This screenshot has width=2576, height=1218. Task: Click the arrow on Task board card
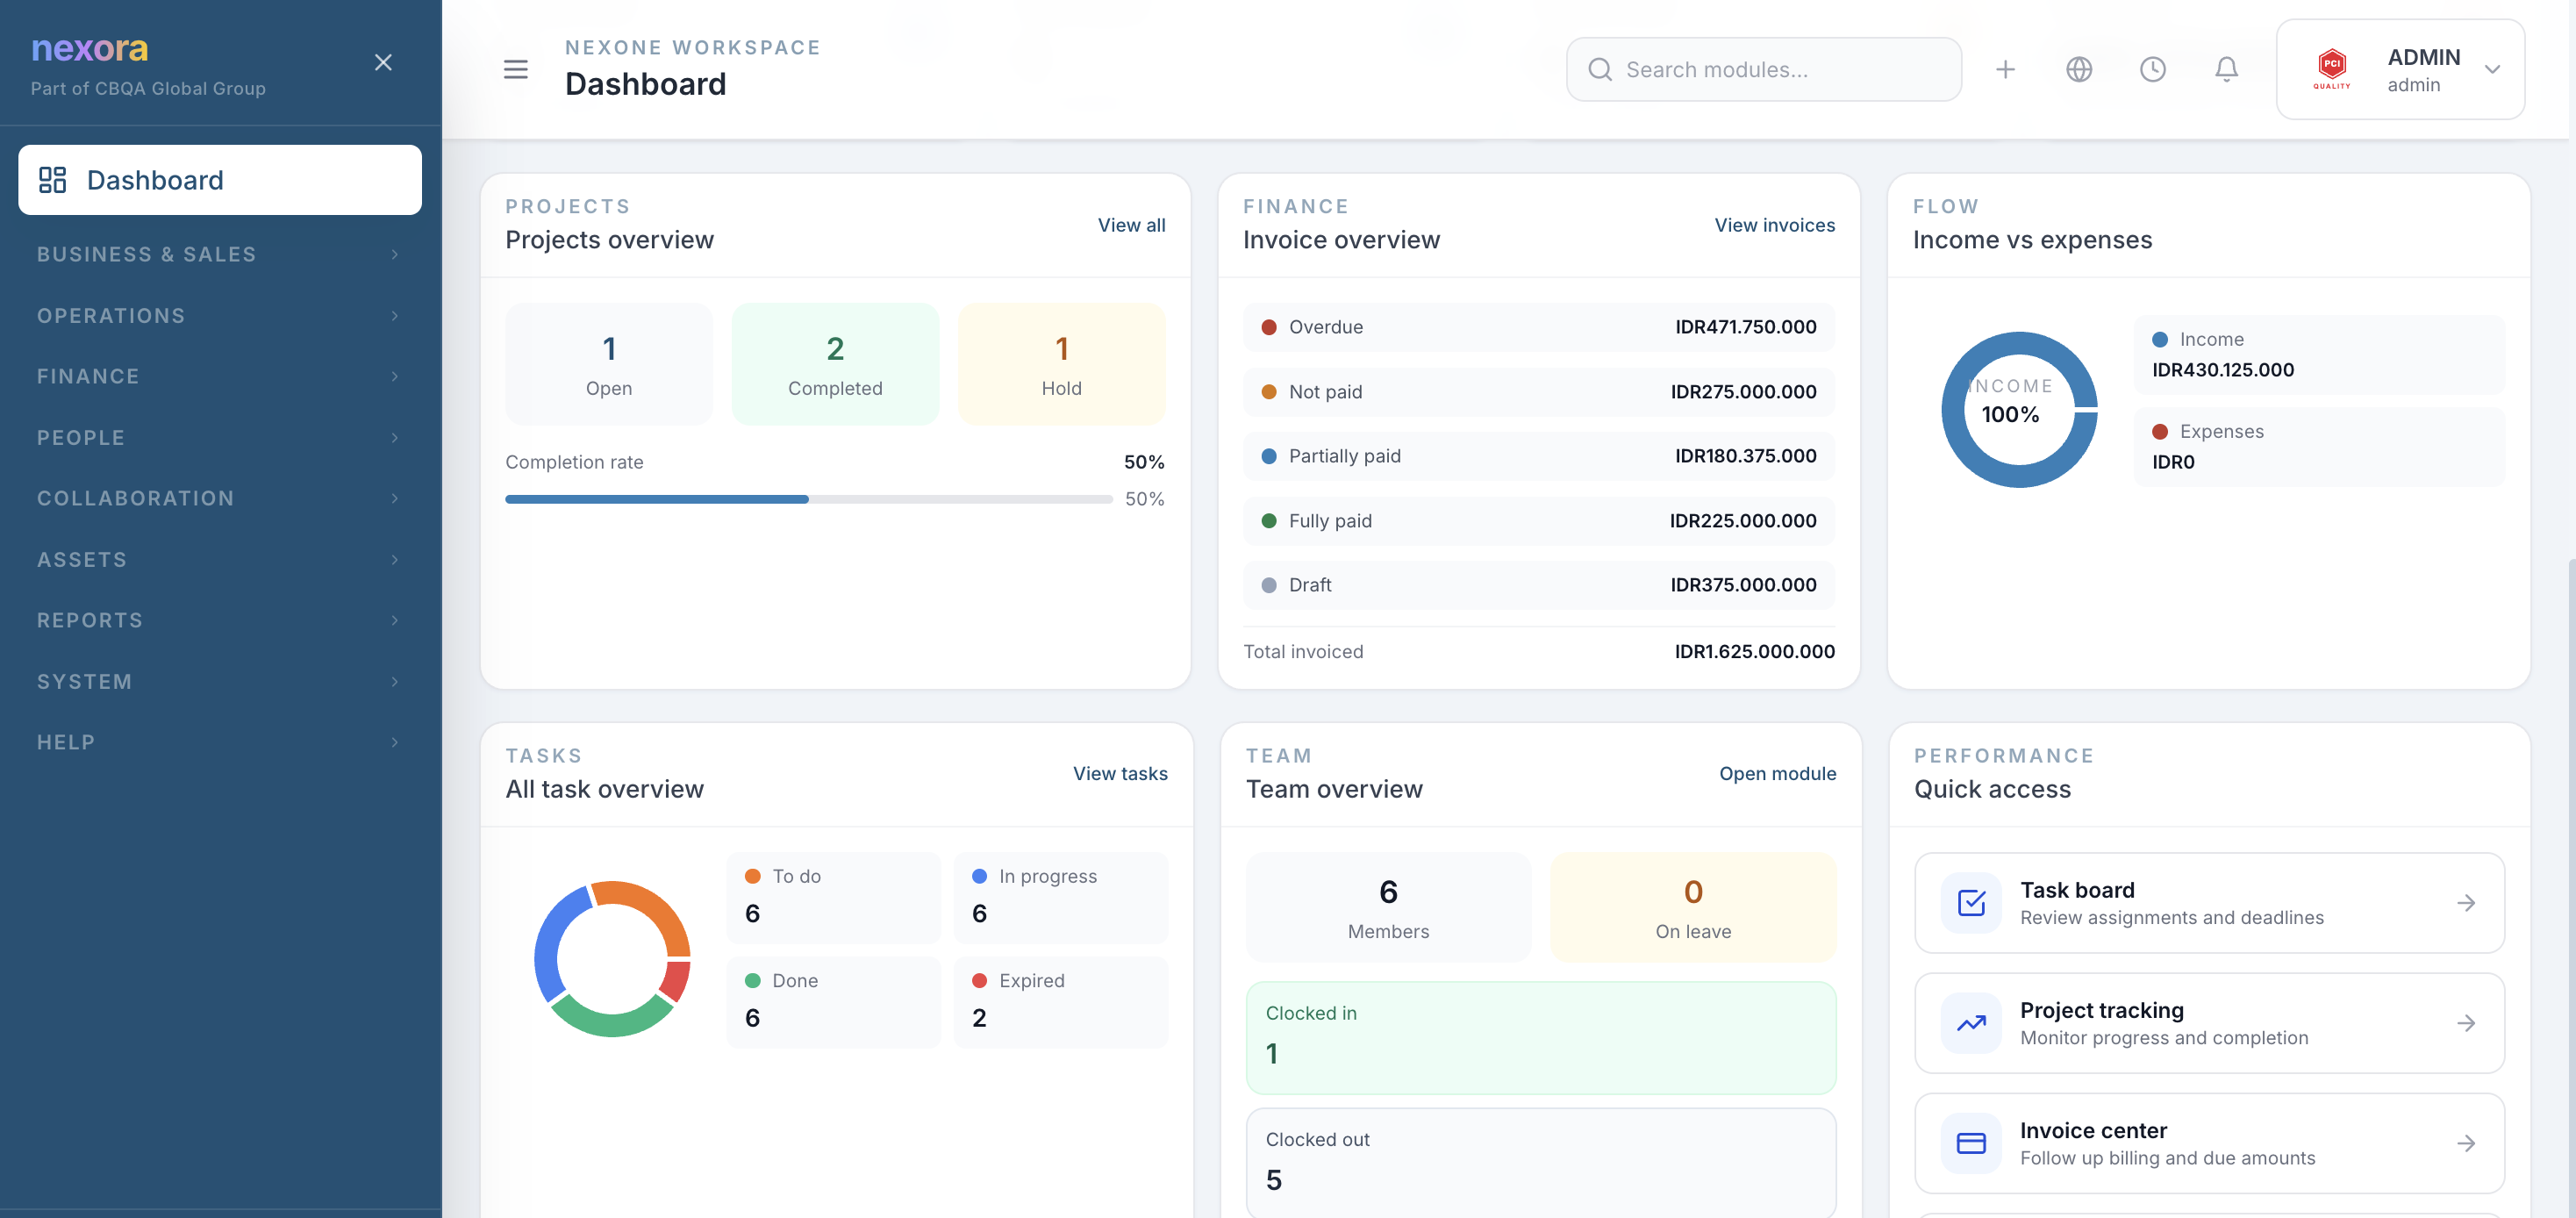(x=2466, y=903)
